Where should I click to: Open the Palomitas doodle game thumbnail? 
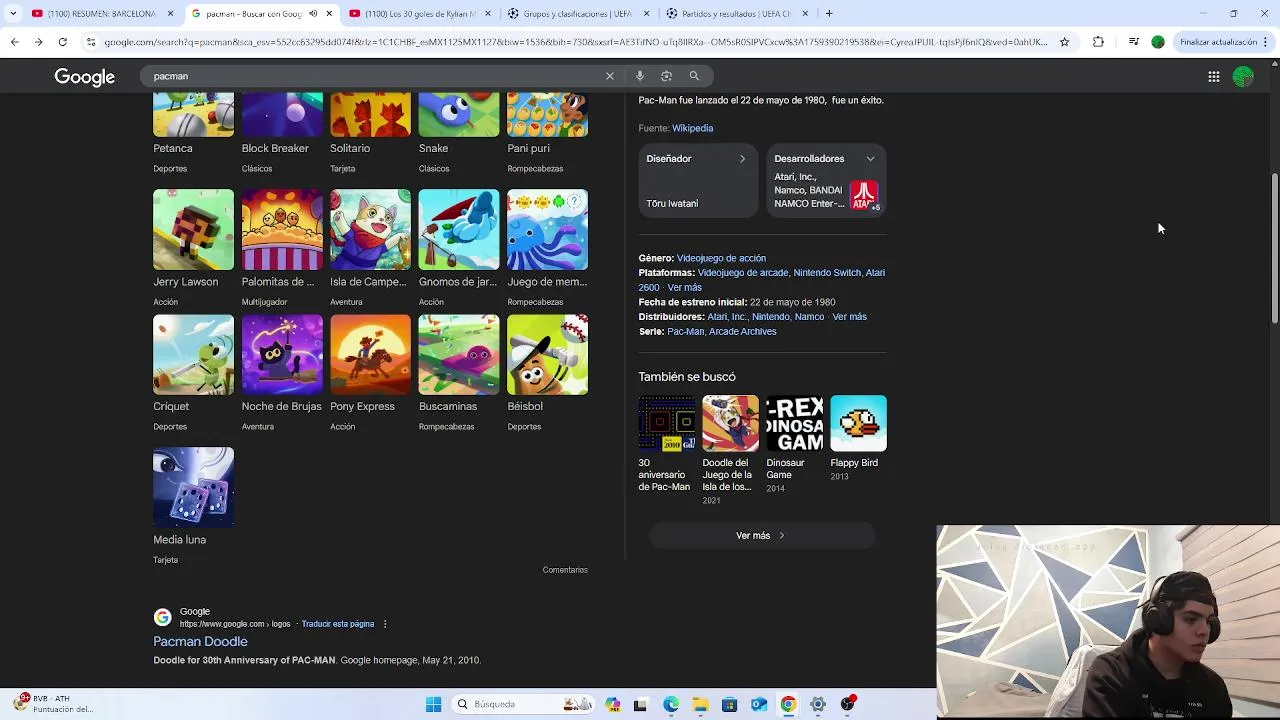282,229
